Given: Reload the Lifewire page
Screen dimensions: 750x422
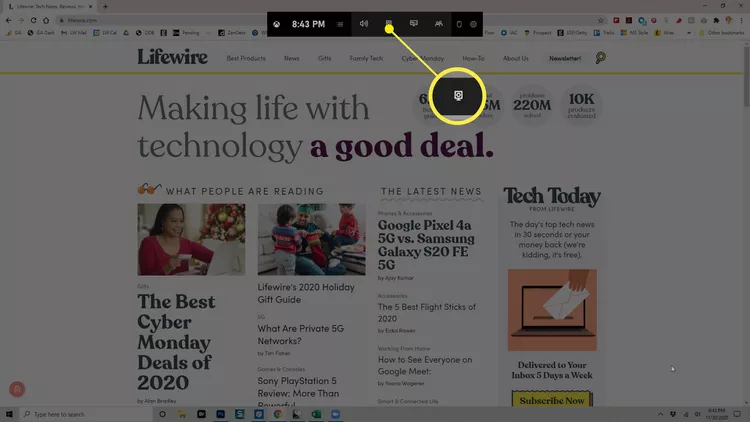Looking at the screenshot, I should pos(33,20).
